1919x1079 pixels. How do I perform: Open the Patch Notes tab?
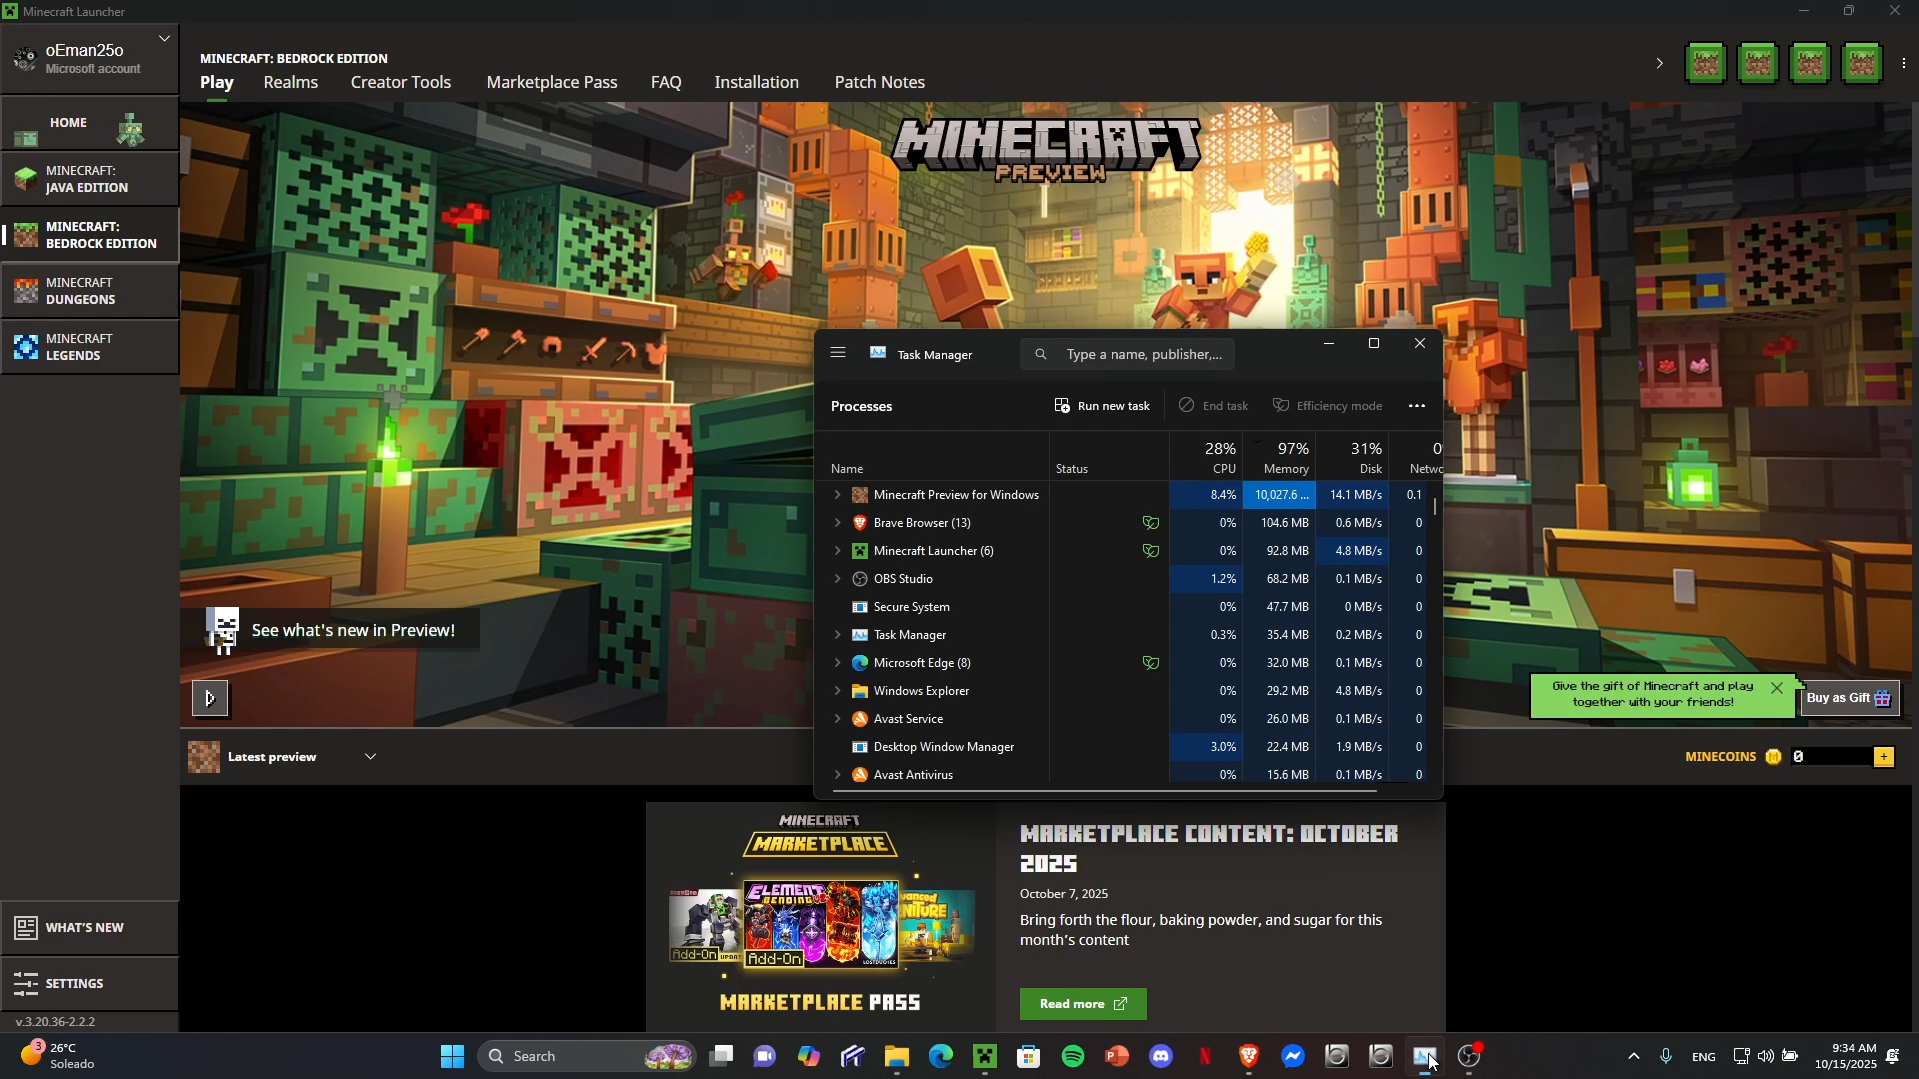(879, 82)
